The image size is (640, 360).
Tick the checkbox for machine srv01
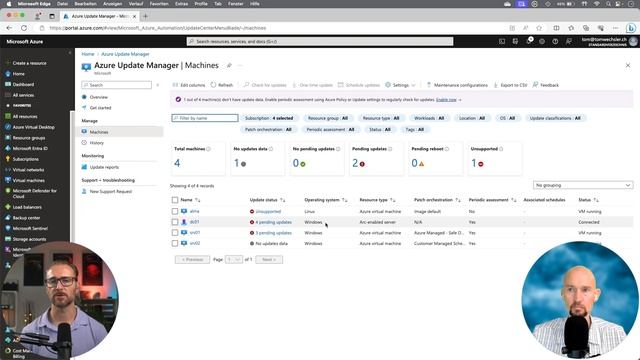pos(175,233)
